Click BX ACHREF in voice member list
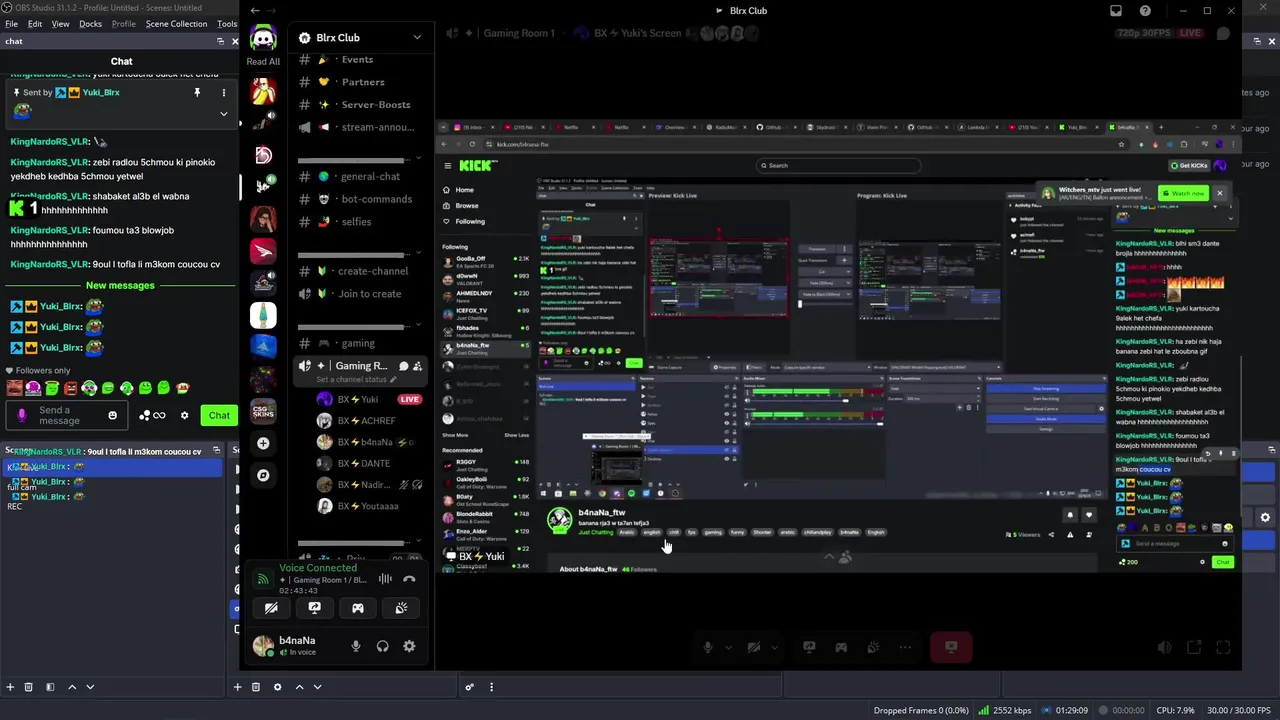This screenshot has width=1280, height=720. coord(368,421)
